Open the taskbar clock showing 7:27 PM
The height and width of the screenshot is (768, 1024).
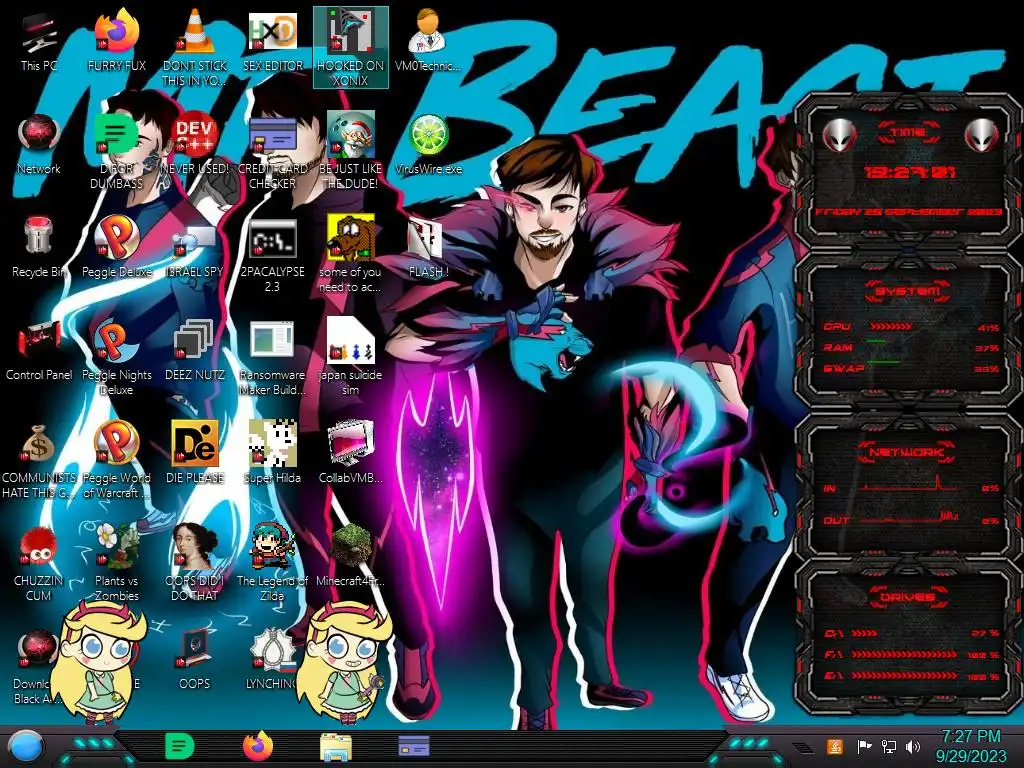coord(971,746)
